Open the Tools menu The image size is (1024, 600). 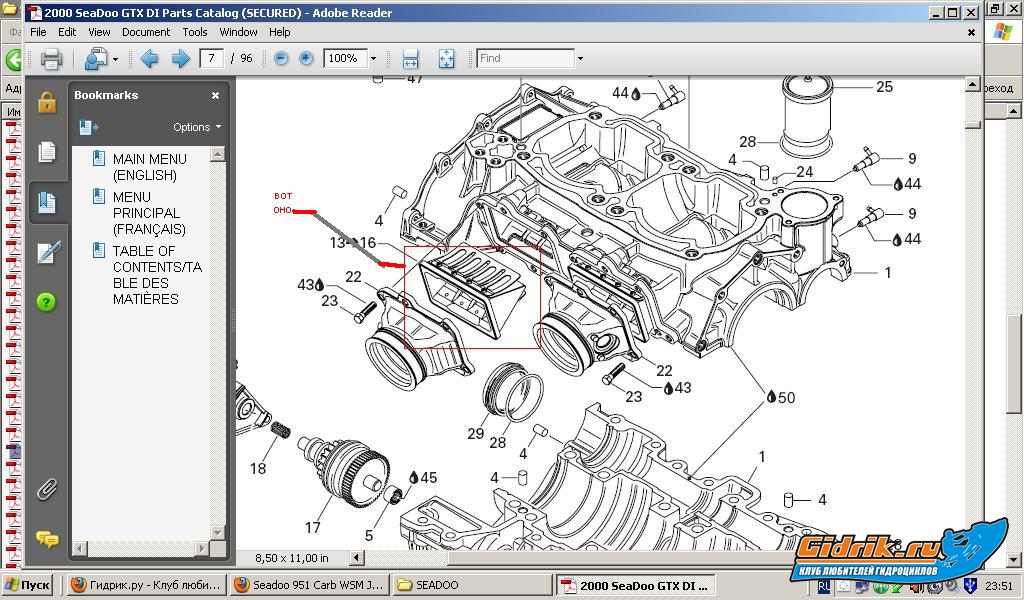click(x=195, y=32)
